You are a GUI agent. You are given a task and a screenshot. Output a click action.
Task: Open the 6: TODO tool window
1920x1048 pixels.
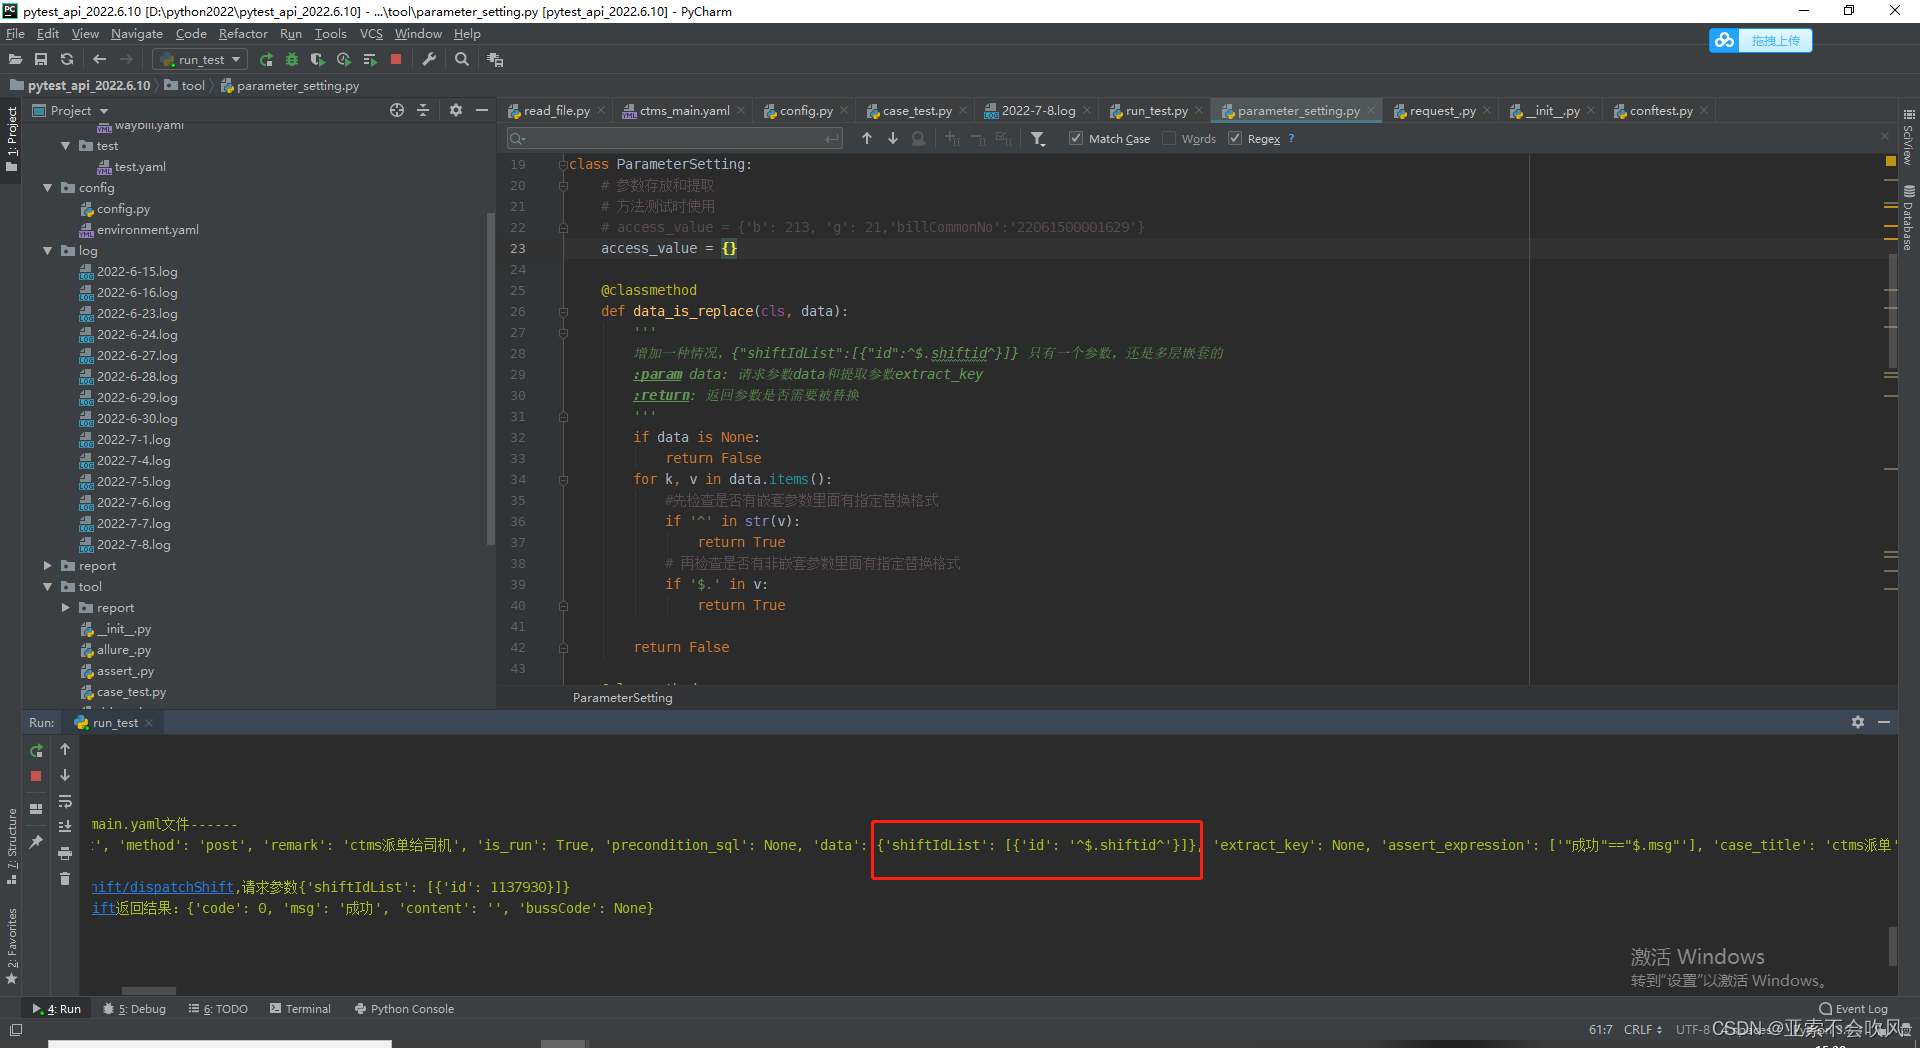pos(218,1009)
